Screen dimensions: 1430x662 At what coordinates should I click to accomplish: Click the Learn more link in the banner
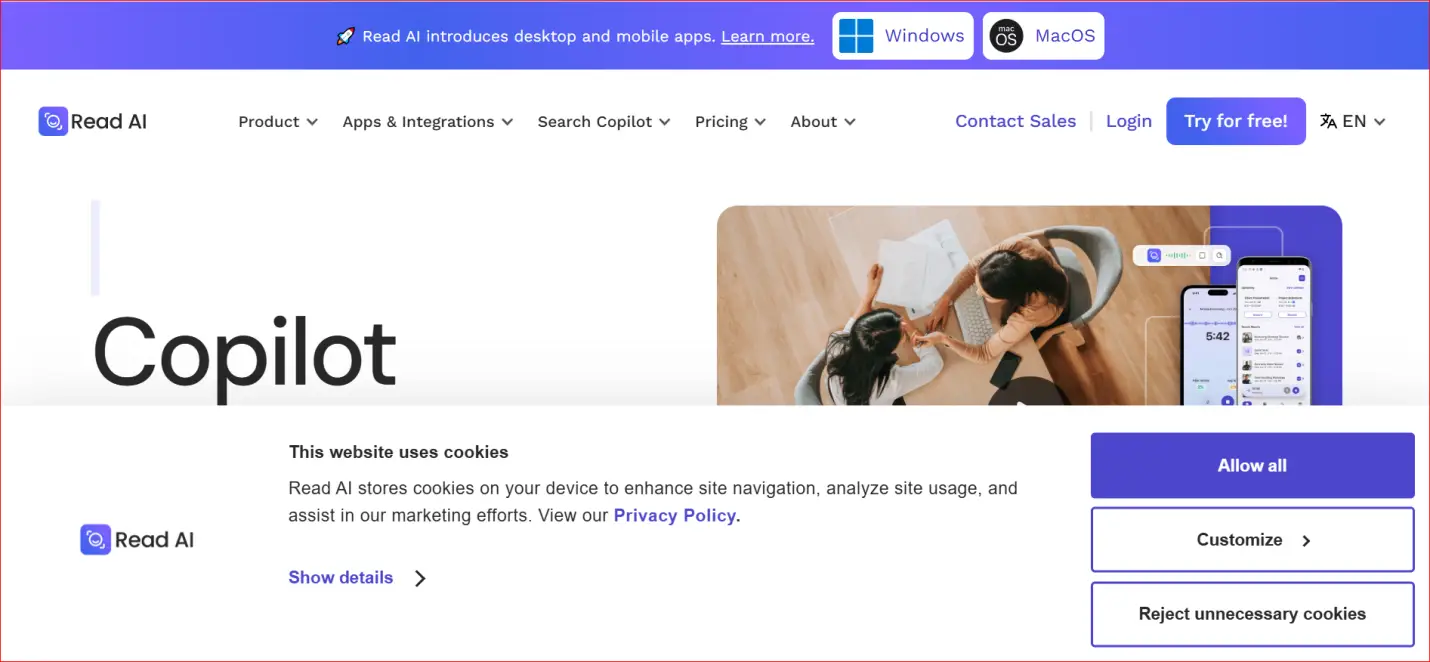767,36
